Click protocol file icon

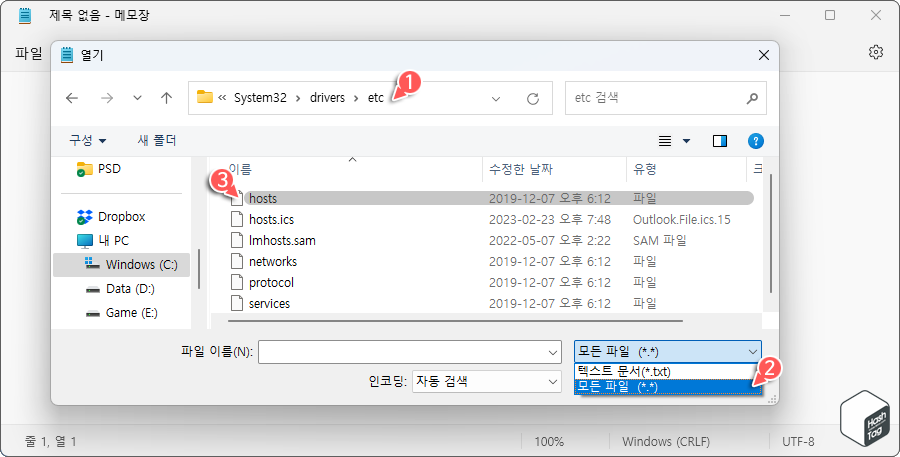[237, 282]
